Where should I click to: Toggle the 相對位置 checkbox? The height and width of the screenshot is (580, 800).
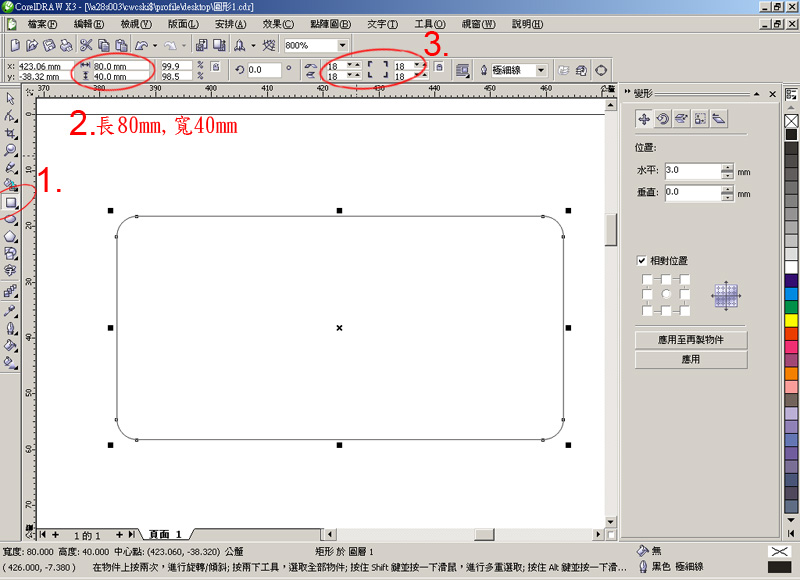(641, 261)
